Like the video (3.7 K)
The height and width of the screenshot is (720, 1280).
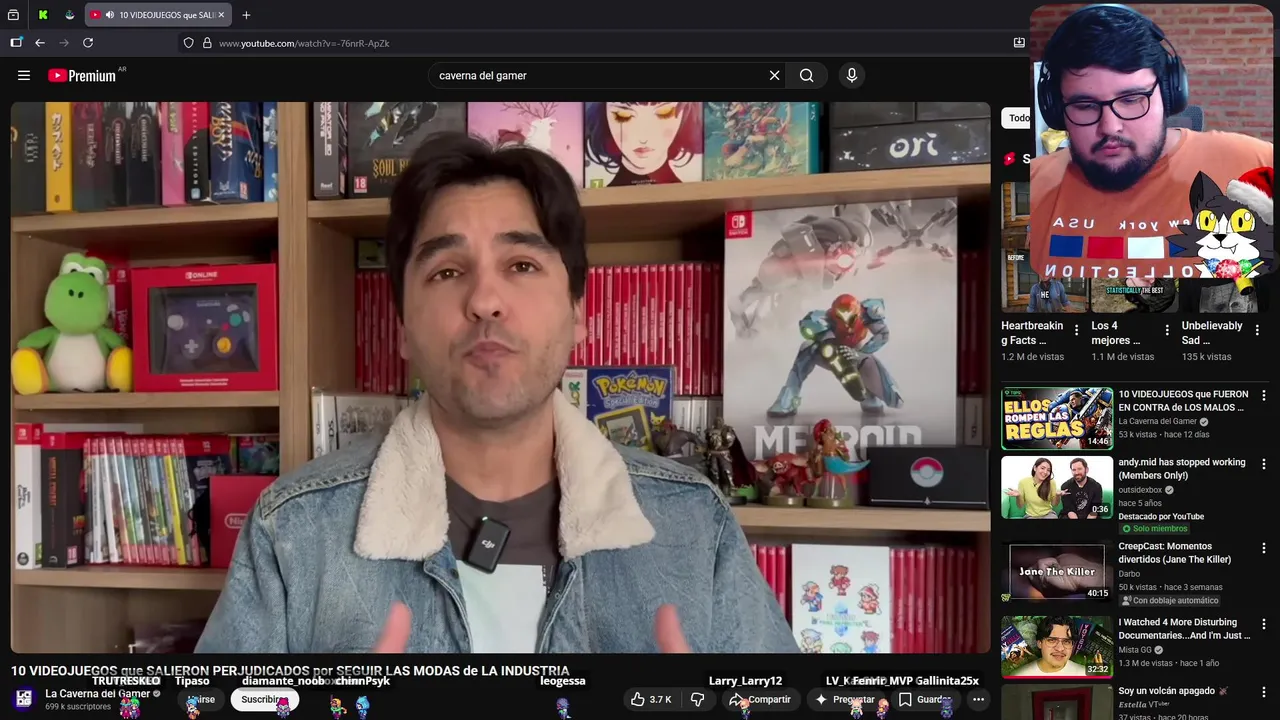coord(650,700)
